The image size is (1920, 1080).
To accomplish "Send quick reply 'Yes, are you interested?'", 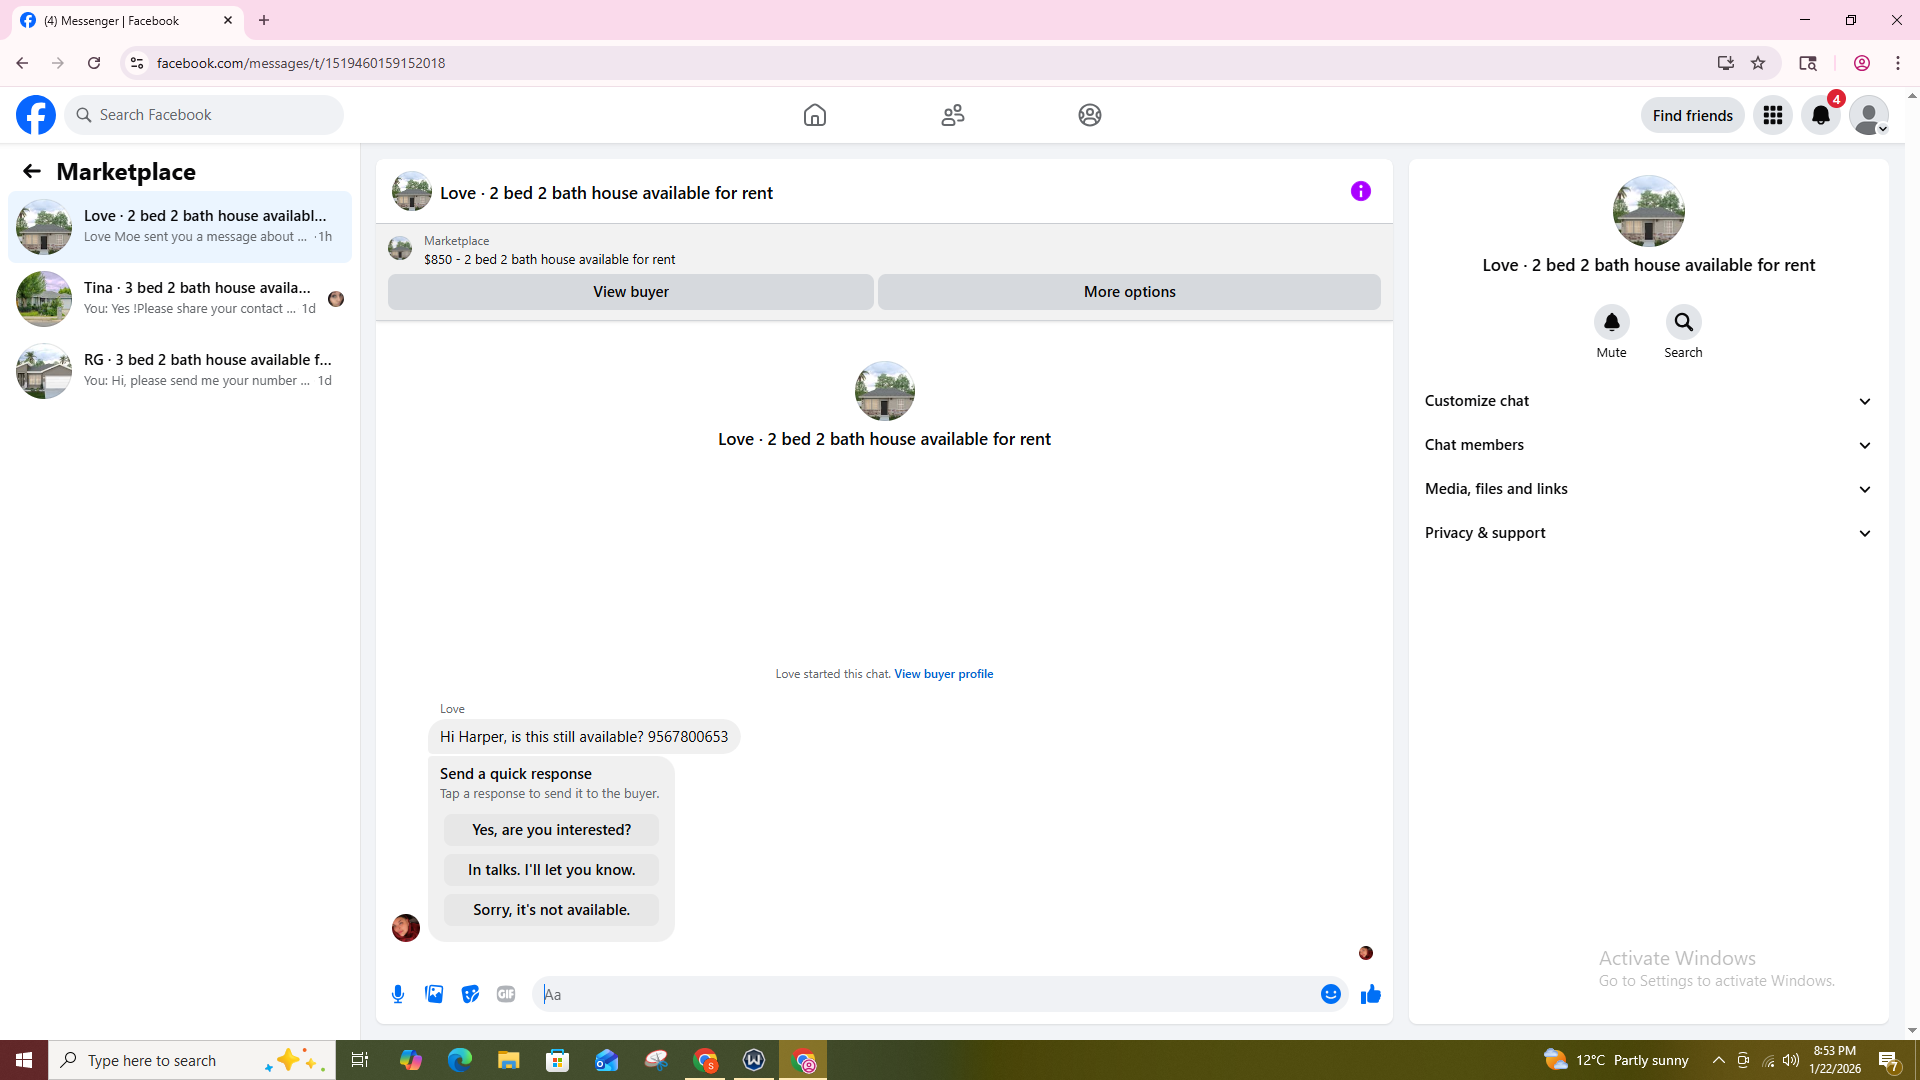I will tap(552, 830).
